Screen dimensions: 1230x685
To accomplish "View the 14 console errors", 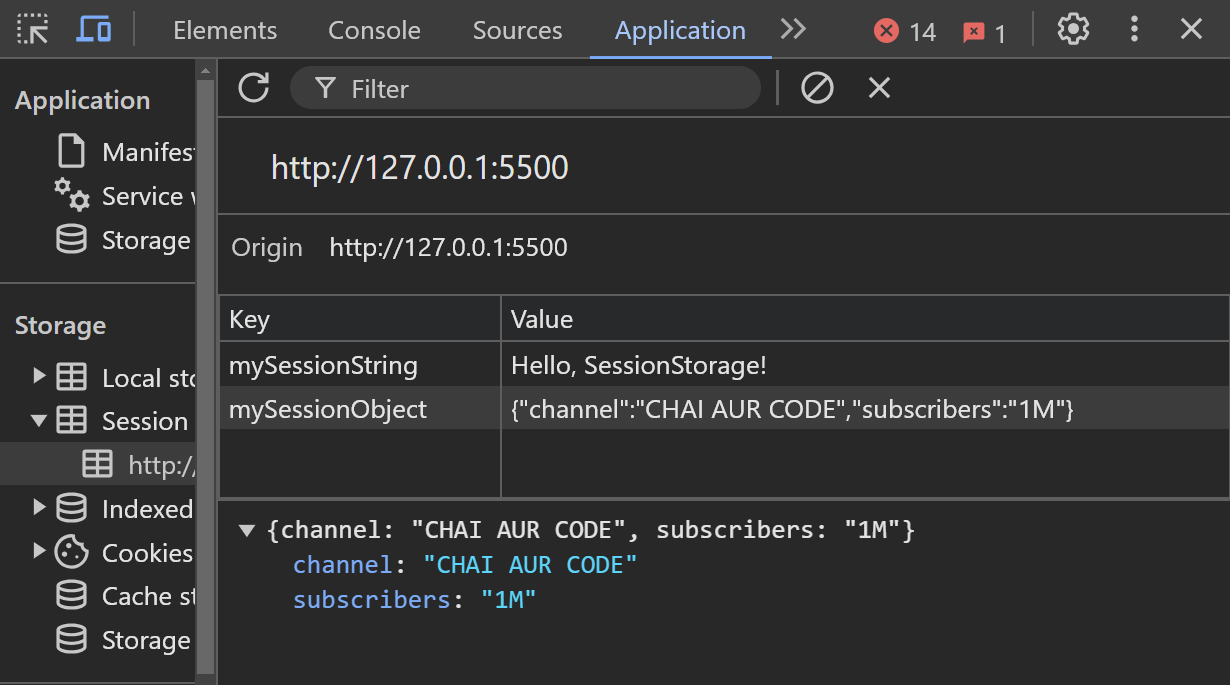I will point(903,30).
